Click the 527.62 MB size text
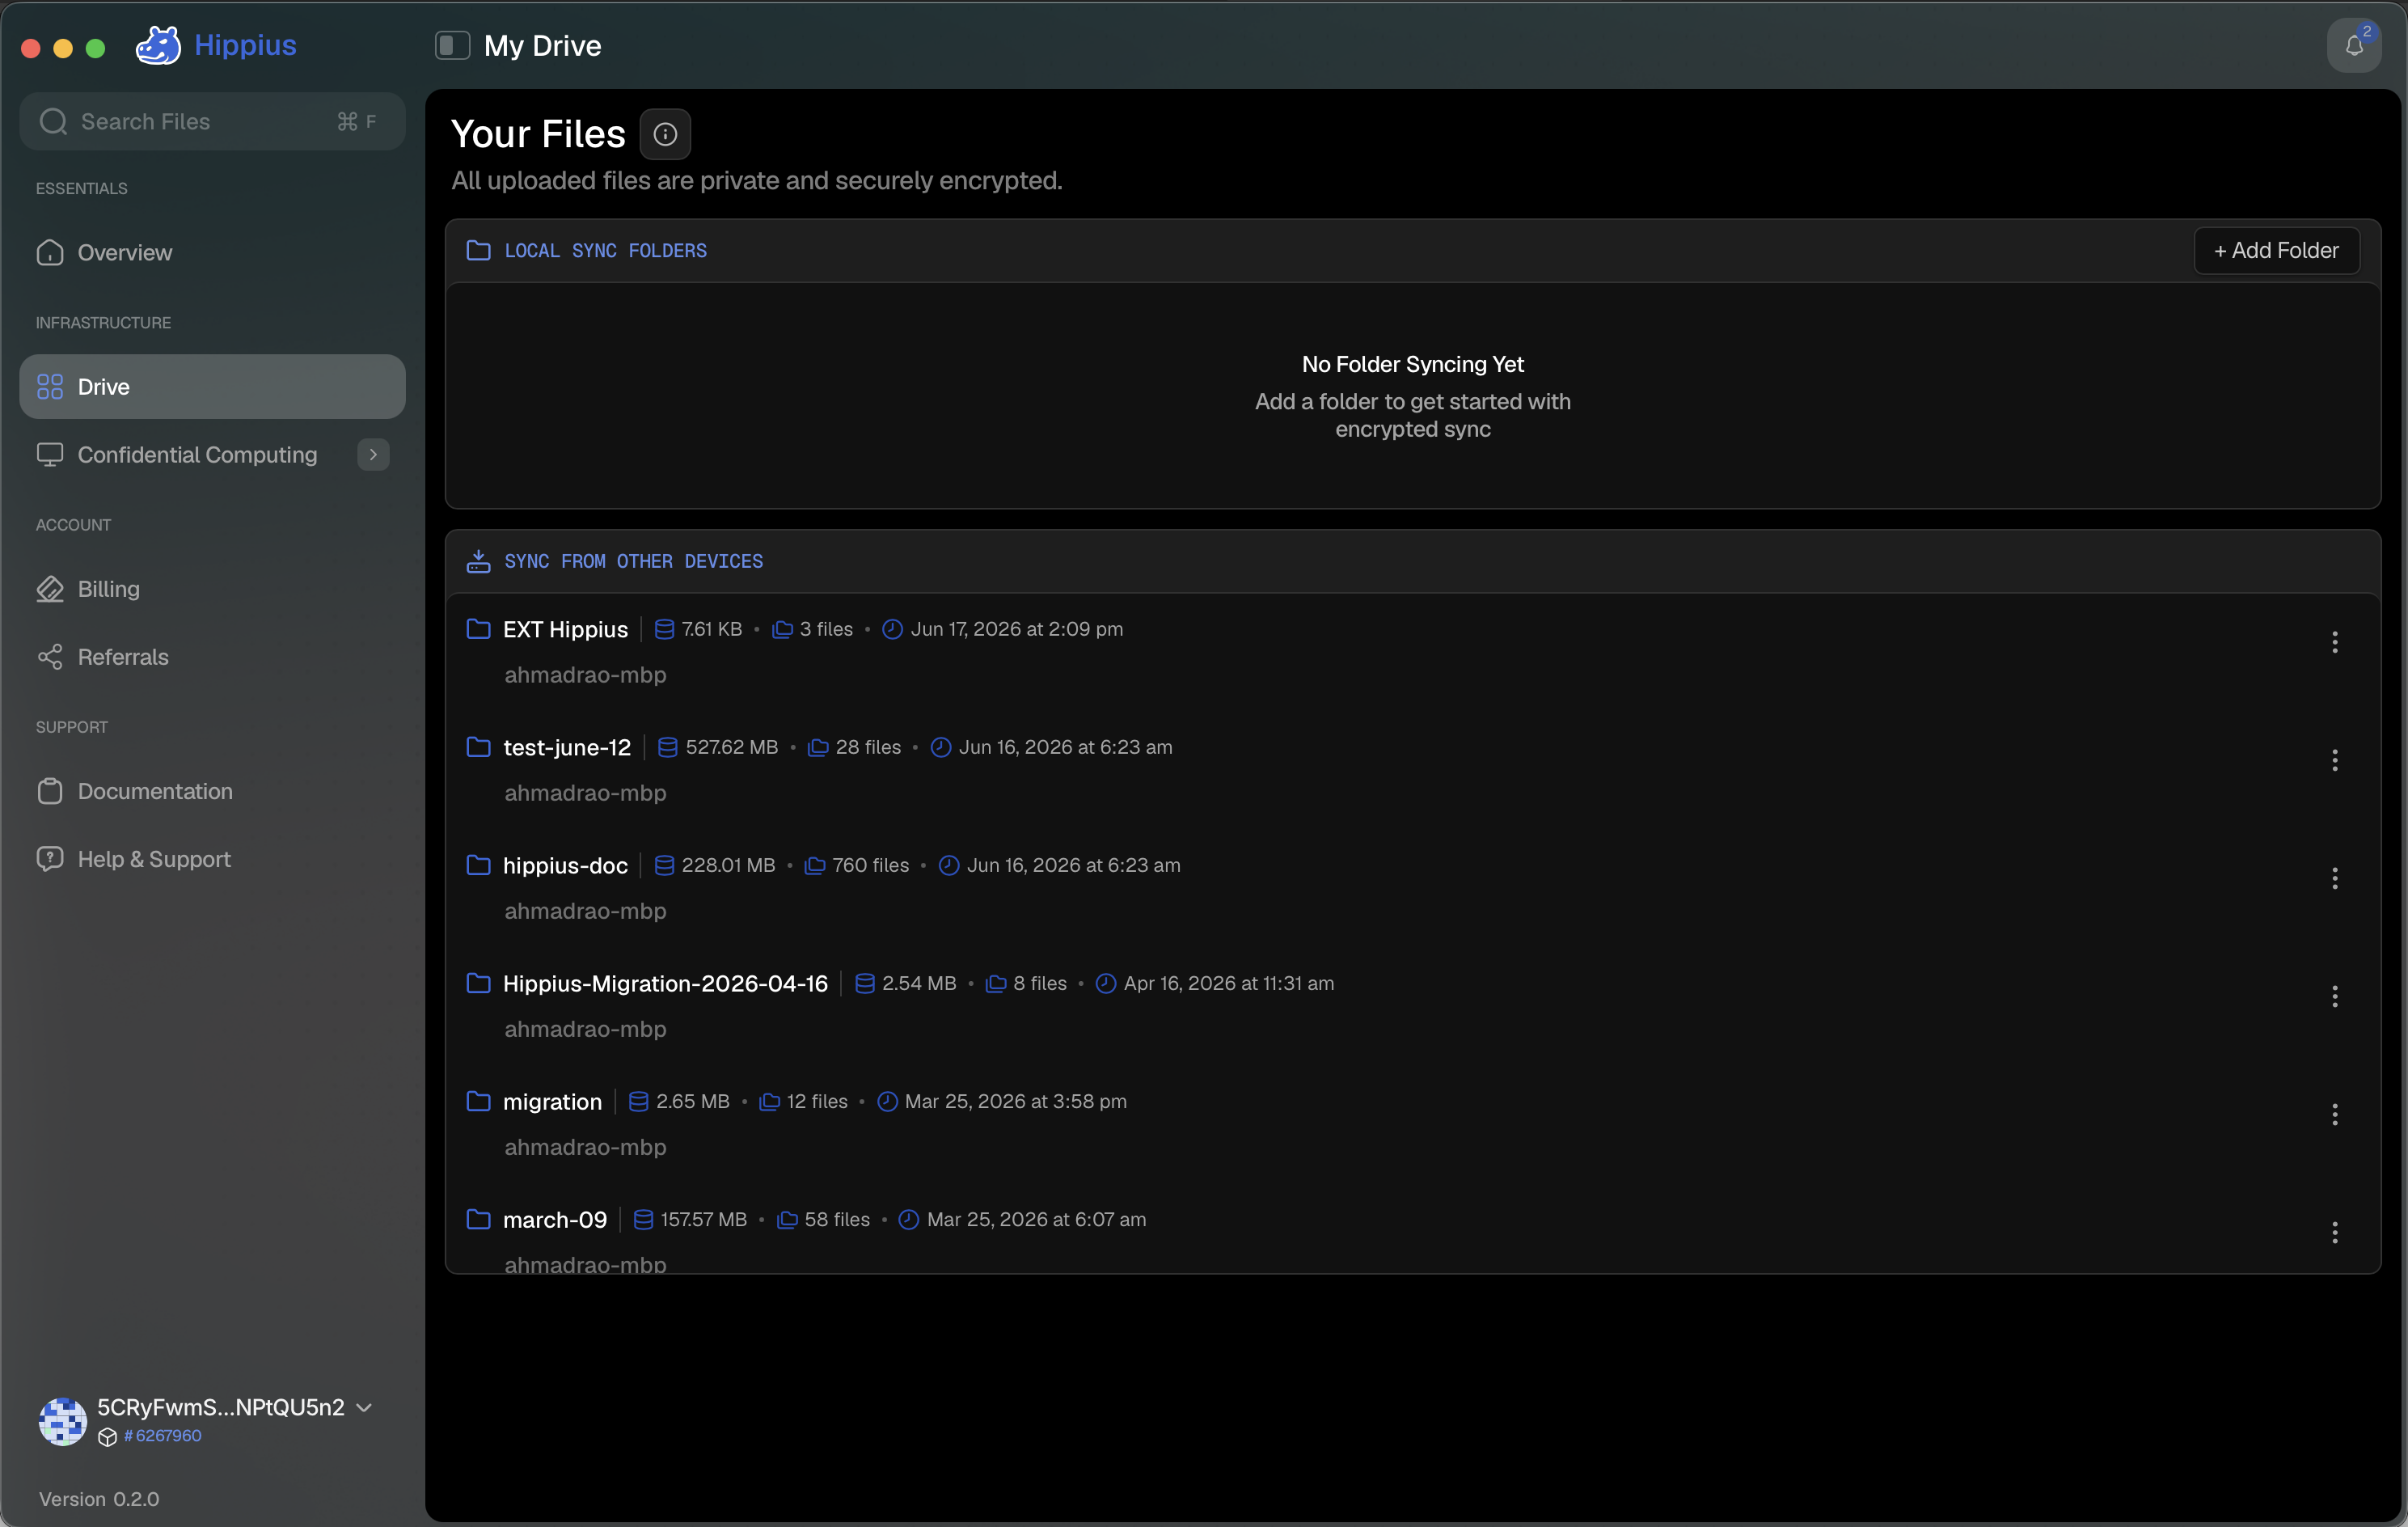2408x1527 pixels. 732,747
